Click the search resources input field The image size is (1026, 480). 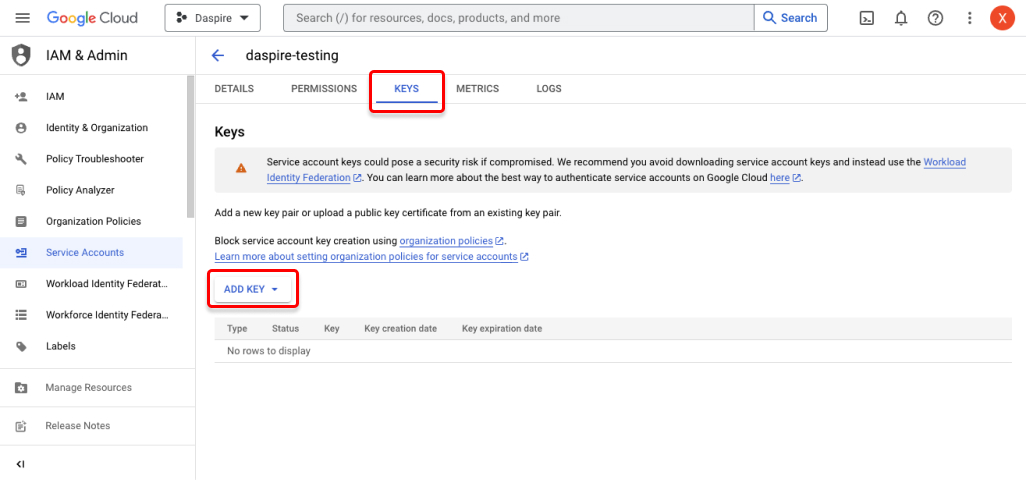[518, 18]
